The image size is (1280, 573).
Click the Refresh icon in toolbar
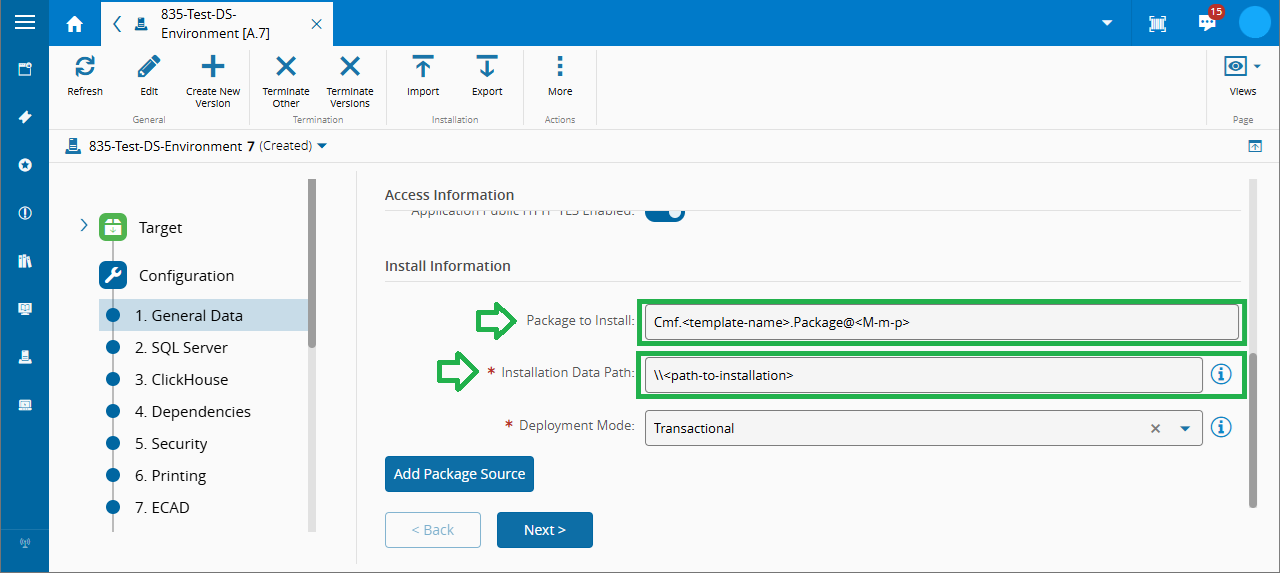pos(85,67)
